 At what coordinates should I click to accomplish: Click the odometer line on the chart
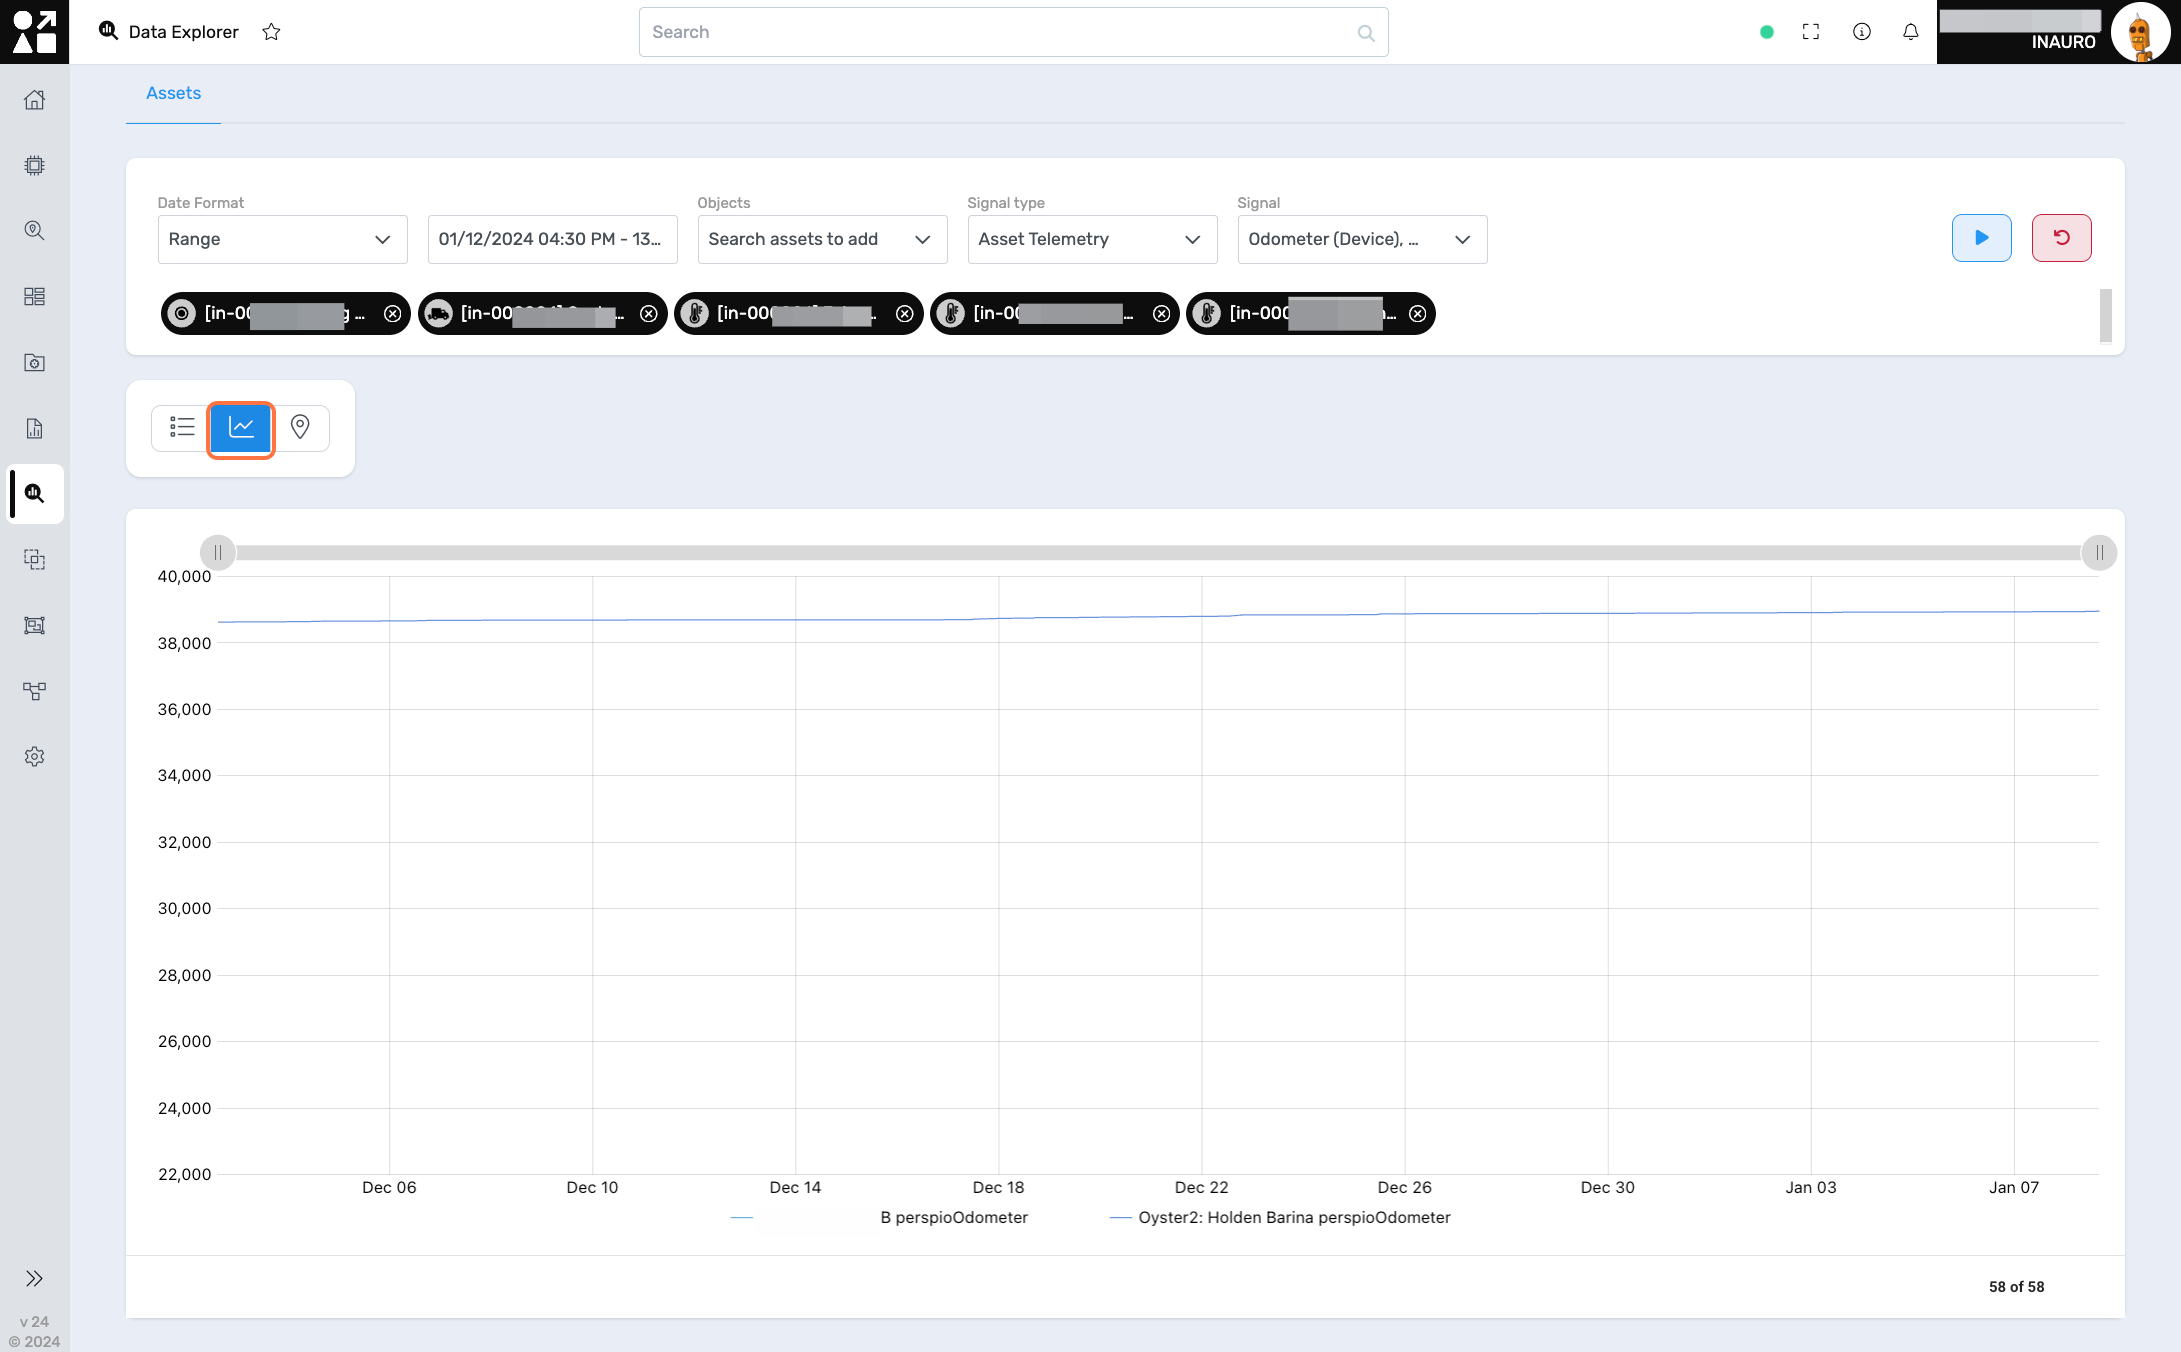1158,617
